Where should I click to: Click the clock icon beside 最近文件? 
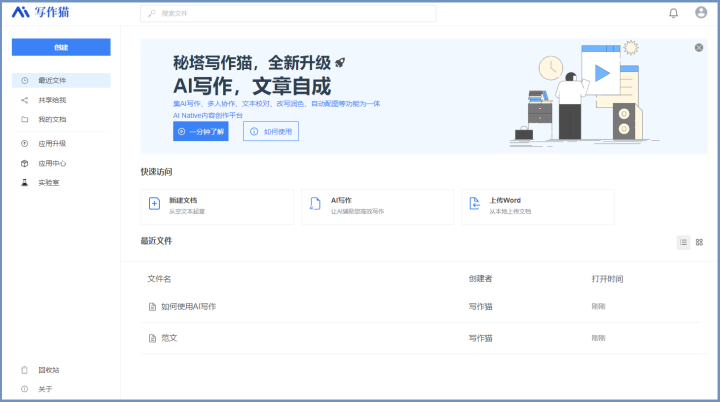25,80
